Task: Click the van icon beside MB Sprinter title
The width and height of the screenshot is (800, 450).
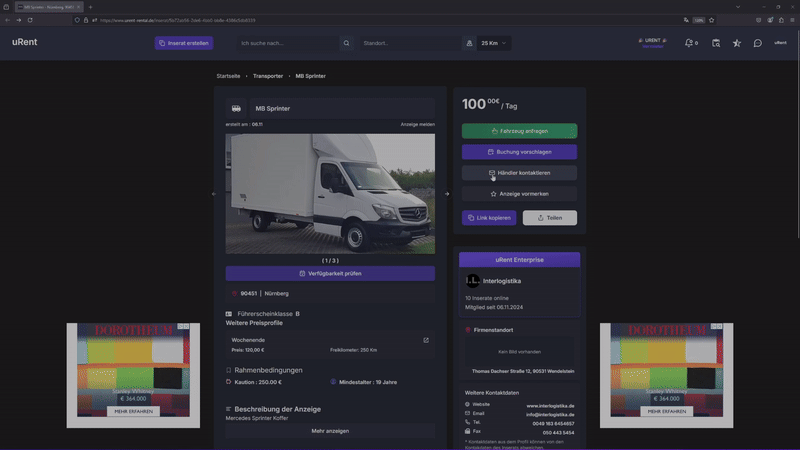Action: (x=236, y=108)
